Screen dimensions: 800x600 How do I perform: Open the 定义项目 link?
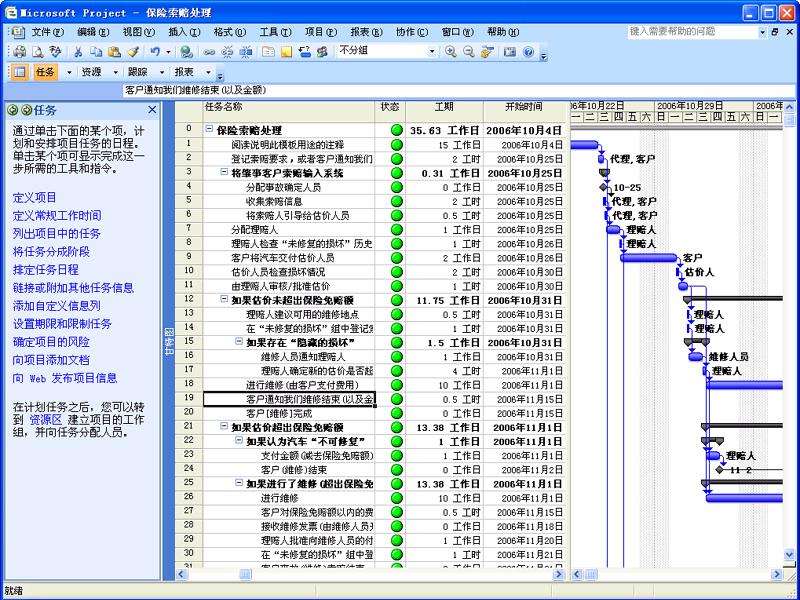[x=34, y=197]
